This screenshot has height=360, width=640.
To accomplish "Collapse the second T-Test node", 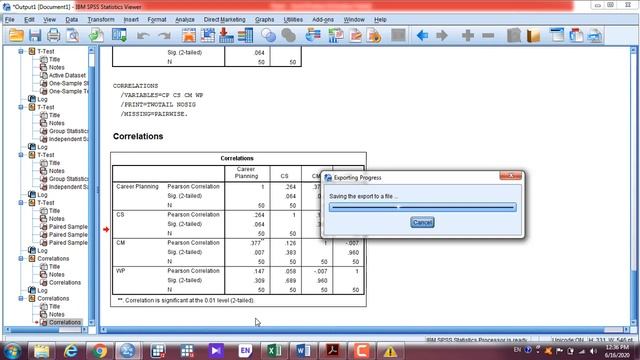I will [21, 107].
